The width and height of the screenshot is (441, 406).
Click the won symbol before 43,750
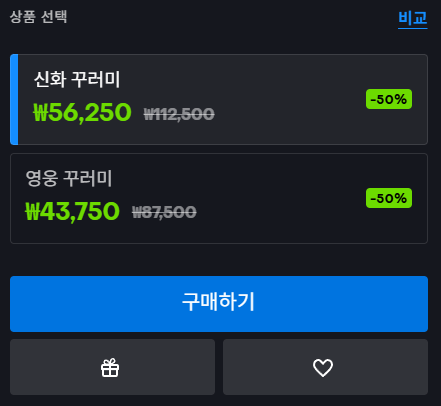coord(33,211)
